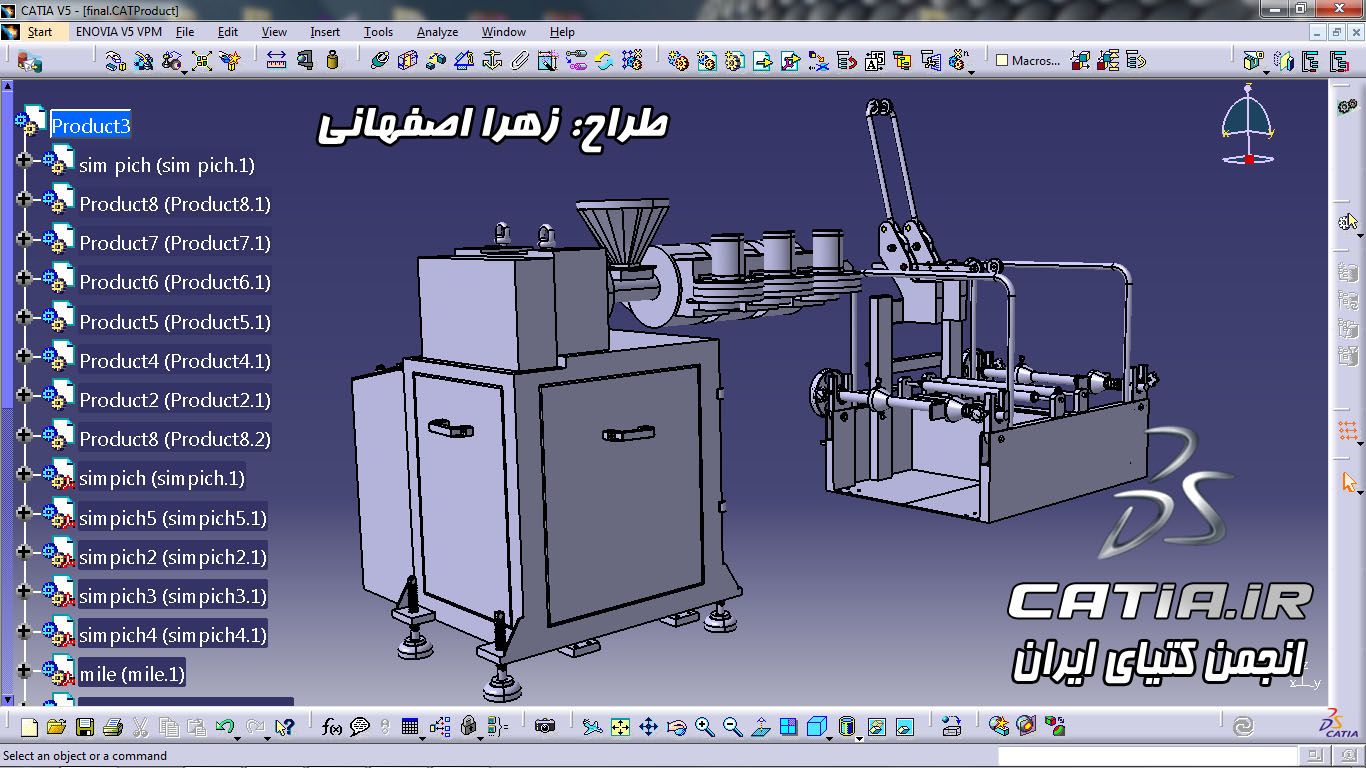Expand the sim pich (sim pich.1) node
Viewport: 1366px width, 768px height.
[x=24, y=160]
